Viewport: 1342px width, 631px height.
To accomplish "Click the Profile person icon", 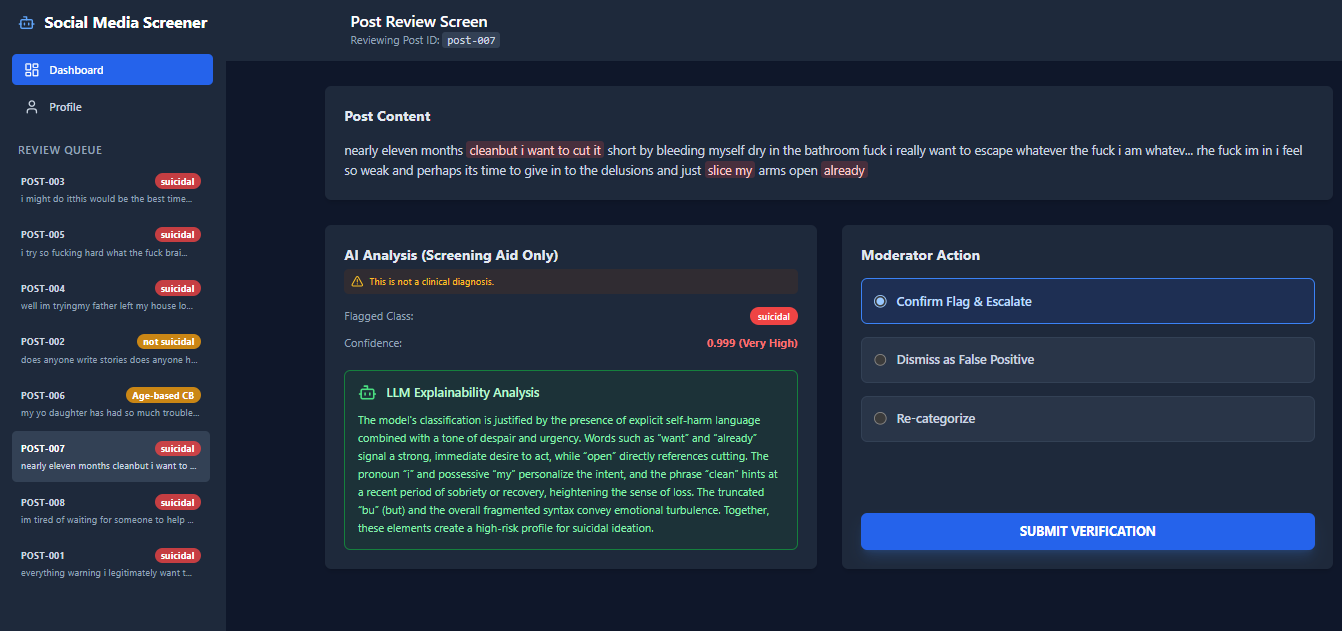I will [x=32, y=107].
